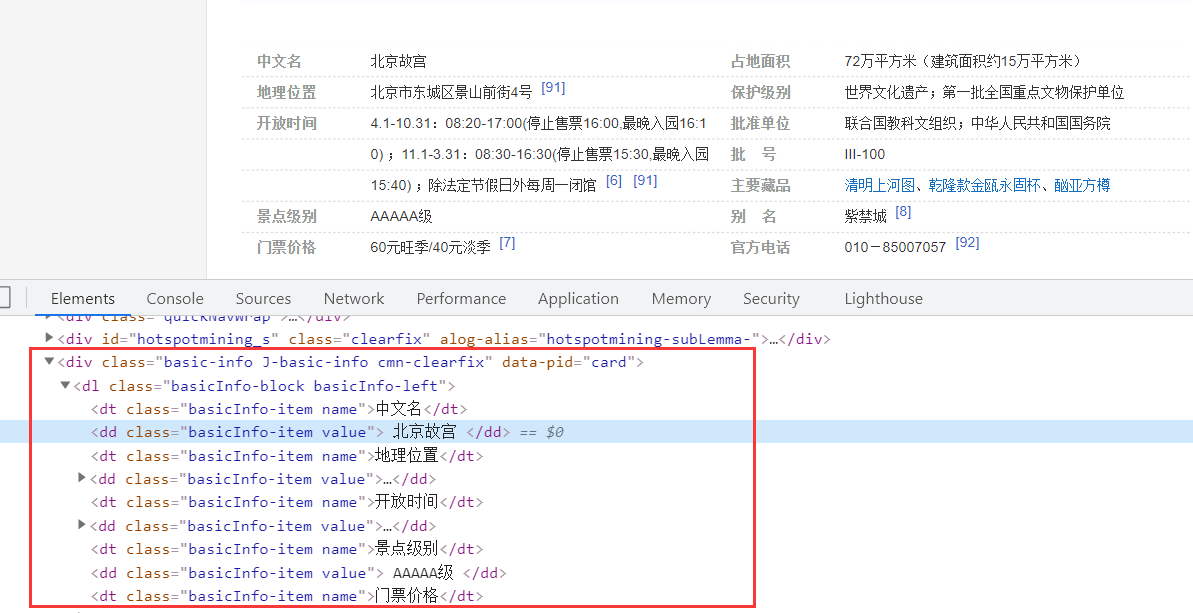Open reference [92] beside phone number
This screenshot has height=613, width=1193.
[967, 243]
